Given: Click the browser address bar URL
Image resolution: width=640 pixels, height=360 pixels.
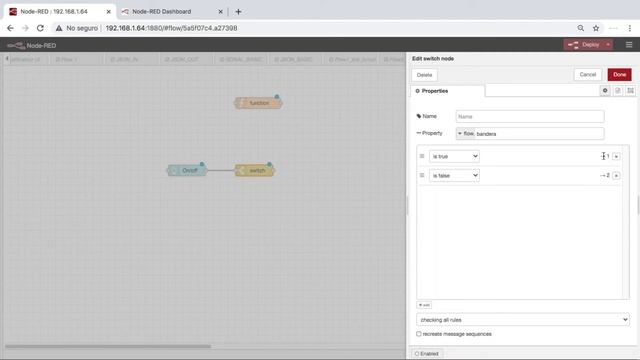Looking at the screenshot, I should click(x=171, y=28).
